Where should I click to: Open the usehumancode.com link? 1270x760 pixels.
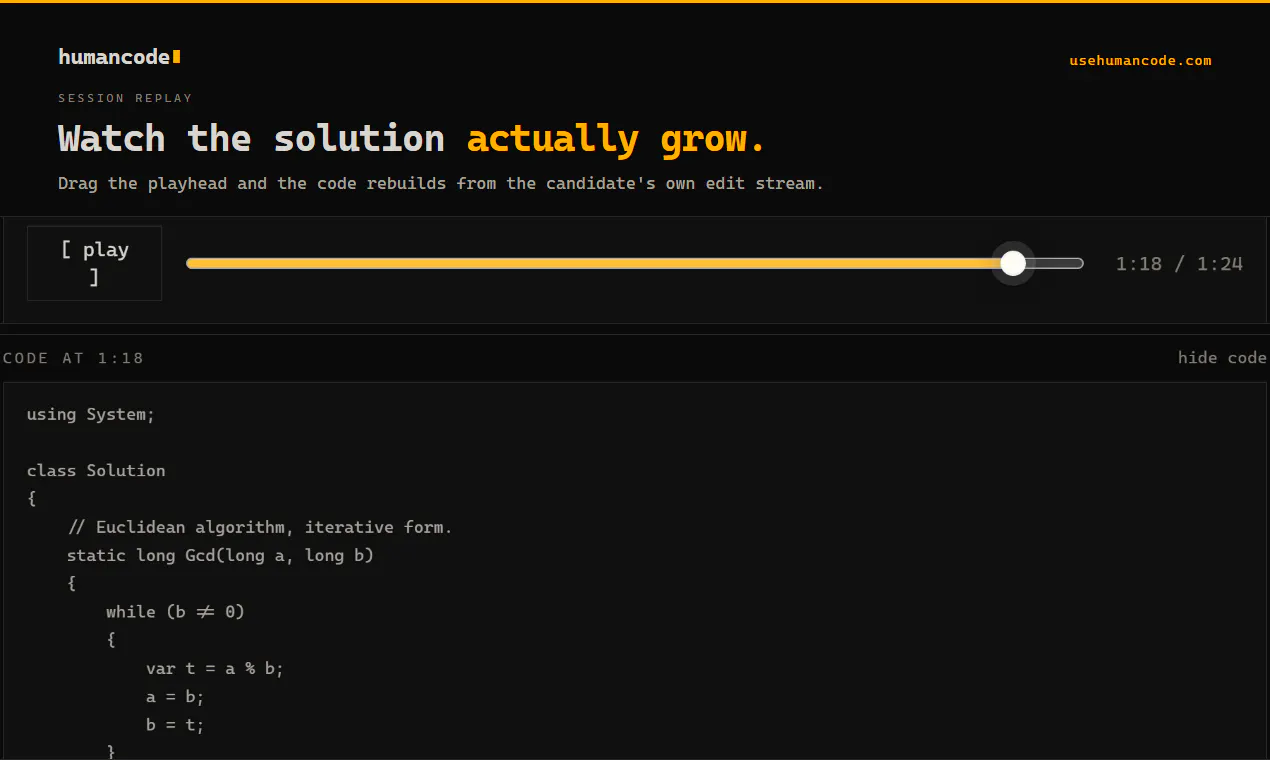(1140, 61)
